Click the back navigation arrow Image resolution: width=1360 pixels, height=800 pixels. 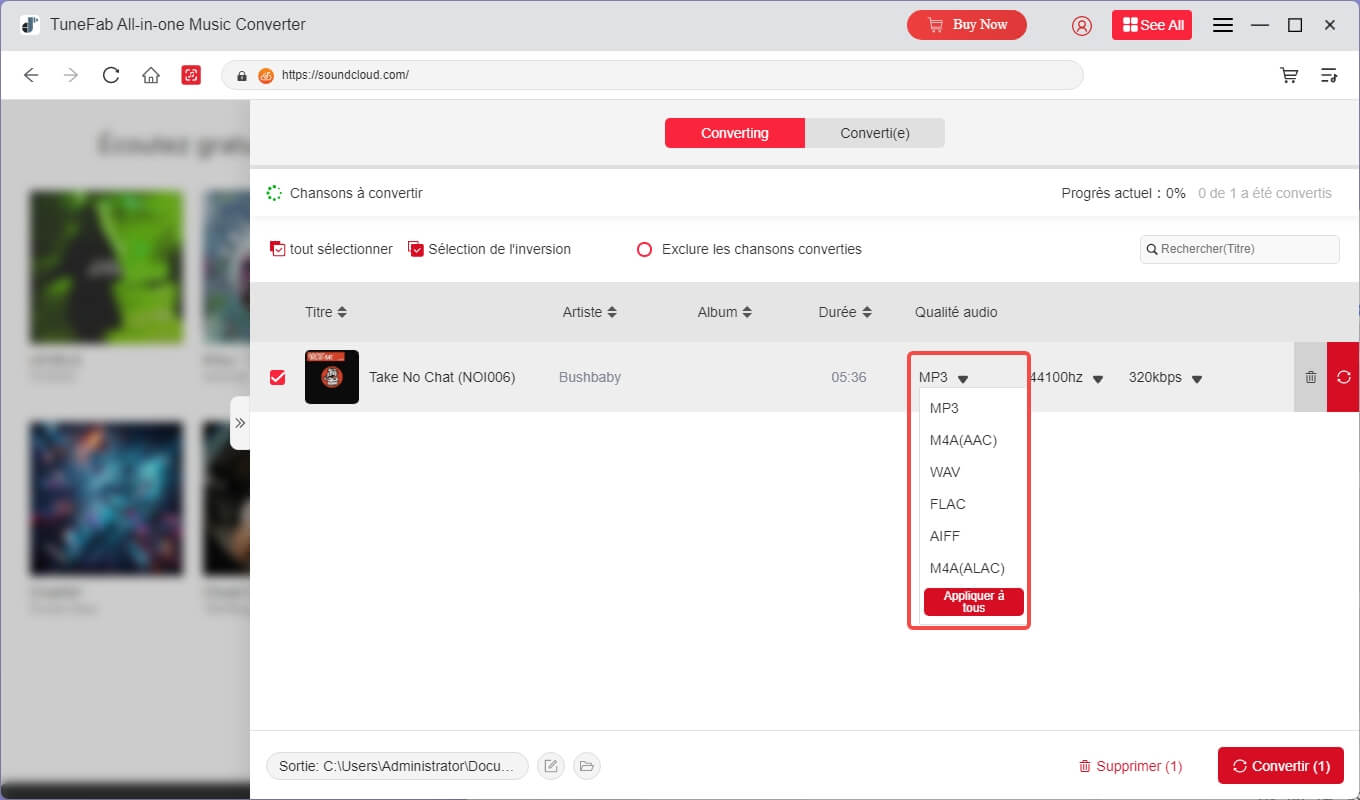[31, 75]
